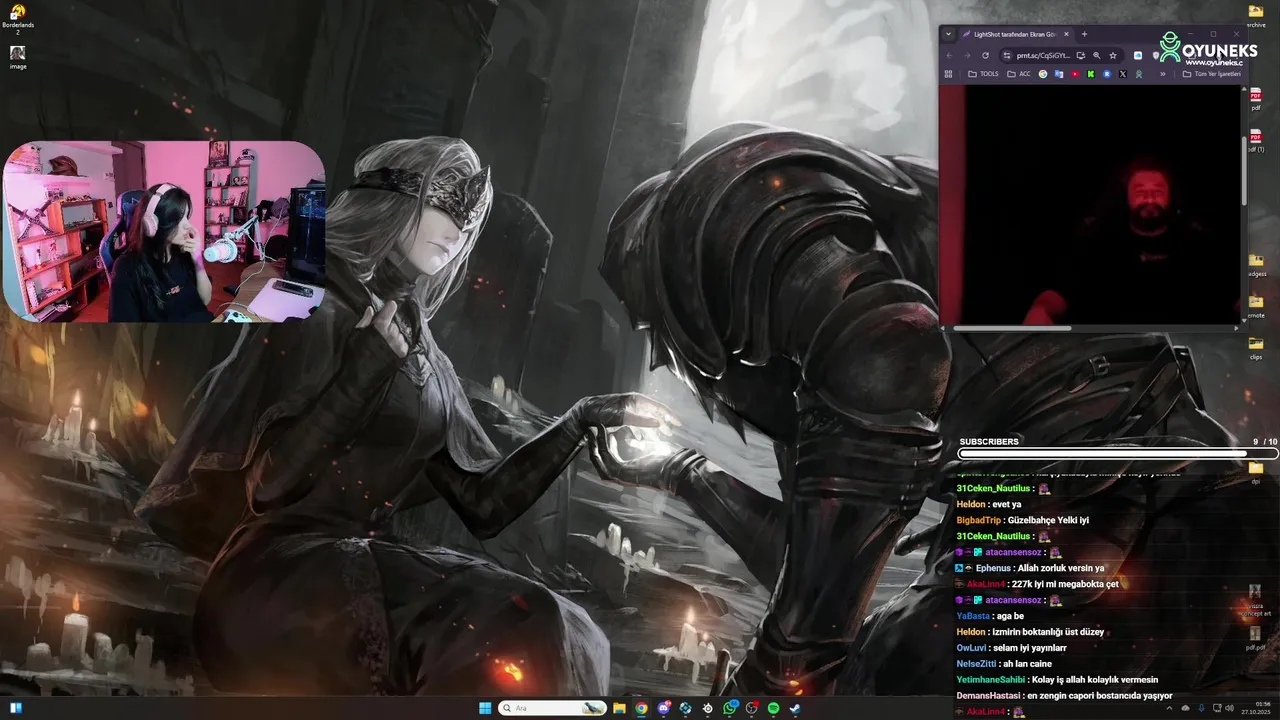1280x720 pixels.
Task: Open the Google Translate bookmark icon
Action: click(1059, 74)
